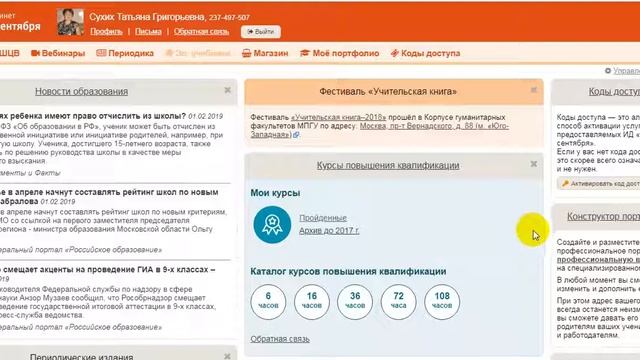
Task: Click the Моё портфолио graduation cap icon
Action: coord(305,53)
